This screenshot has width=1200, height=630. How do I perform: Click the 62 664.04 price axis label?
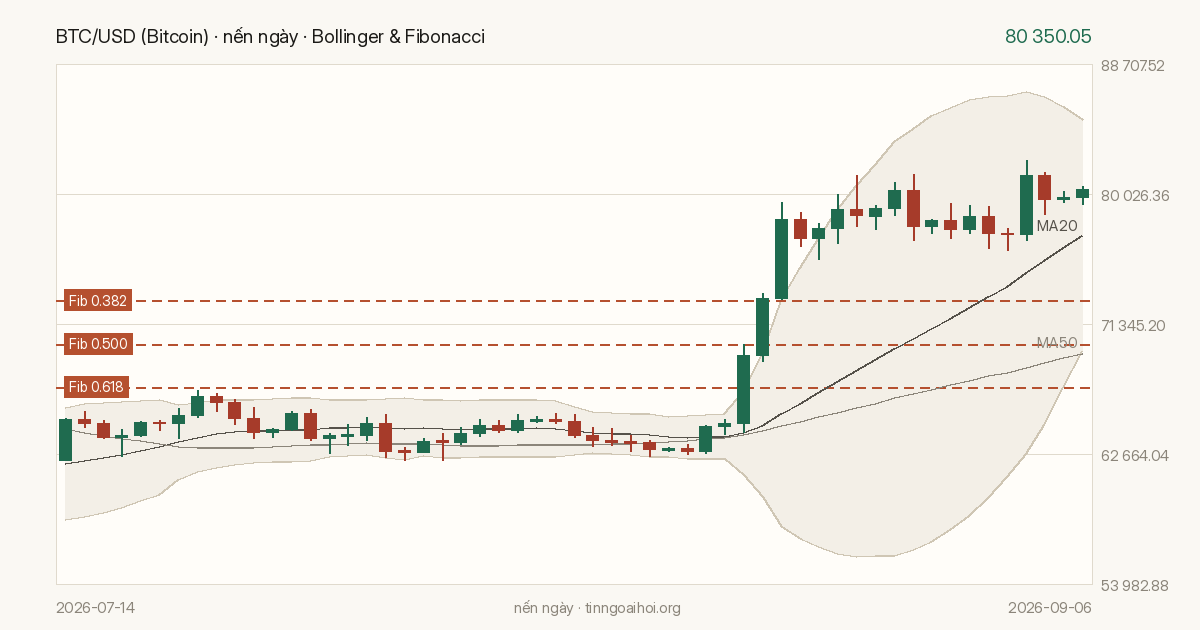[x=1134, y=455]
